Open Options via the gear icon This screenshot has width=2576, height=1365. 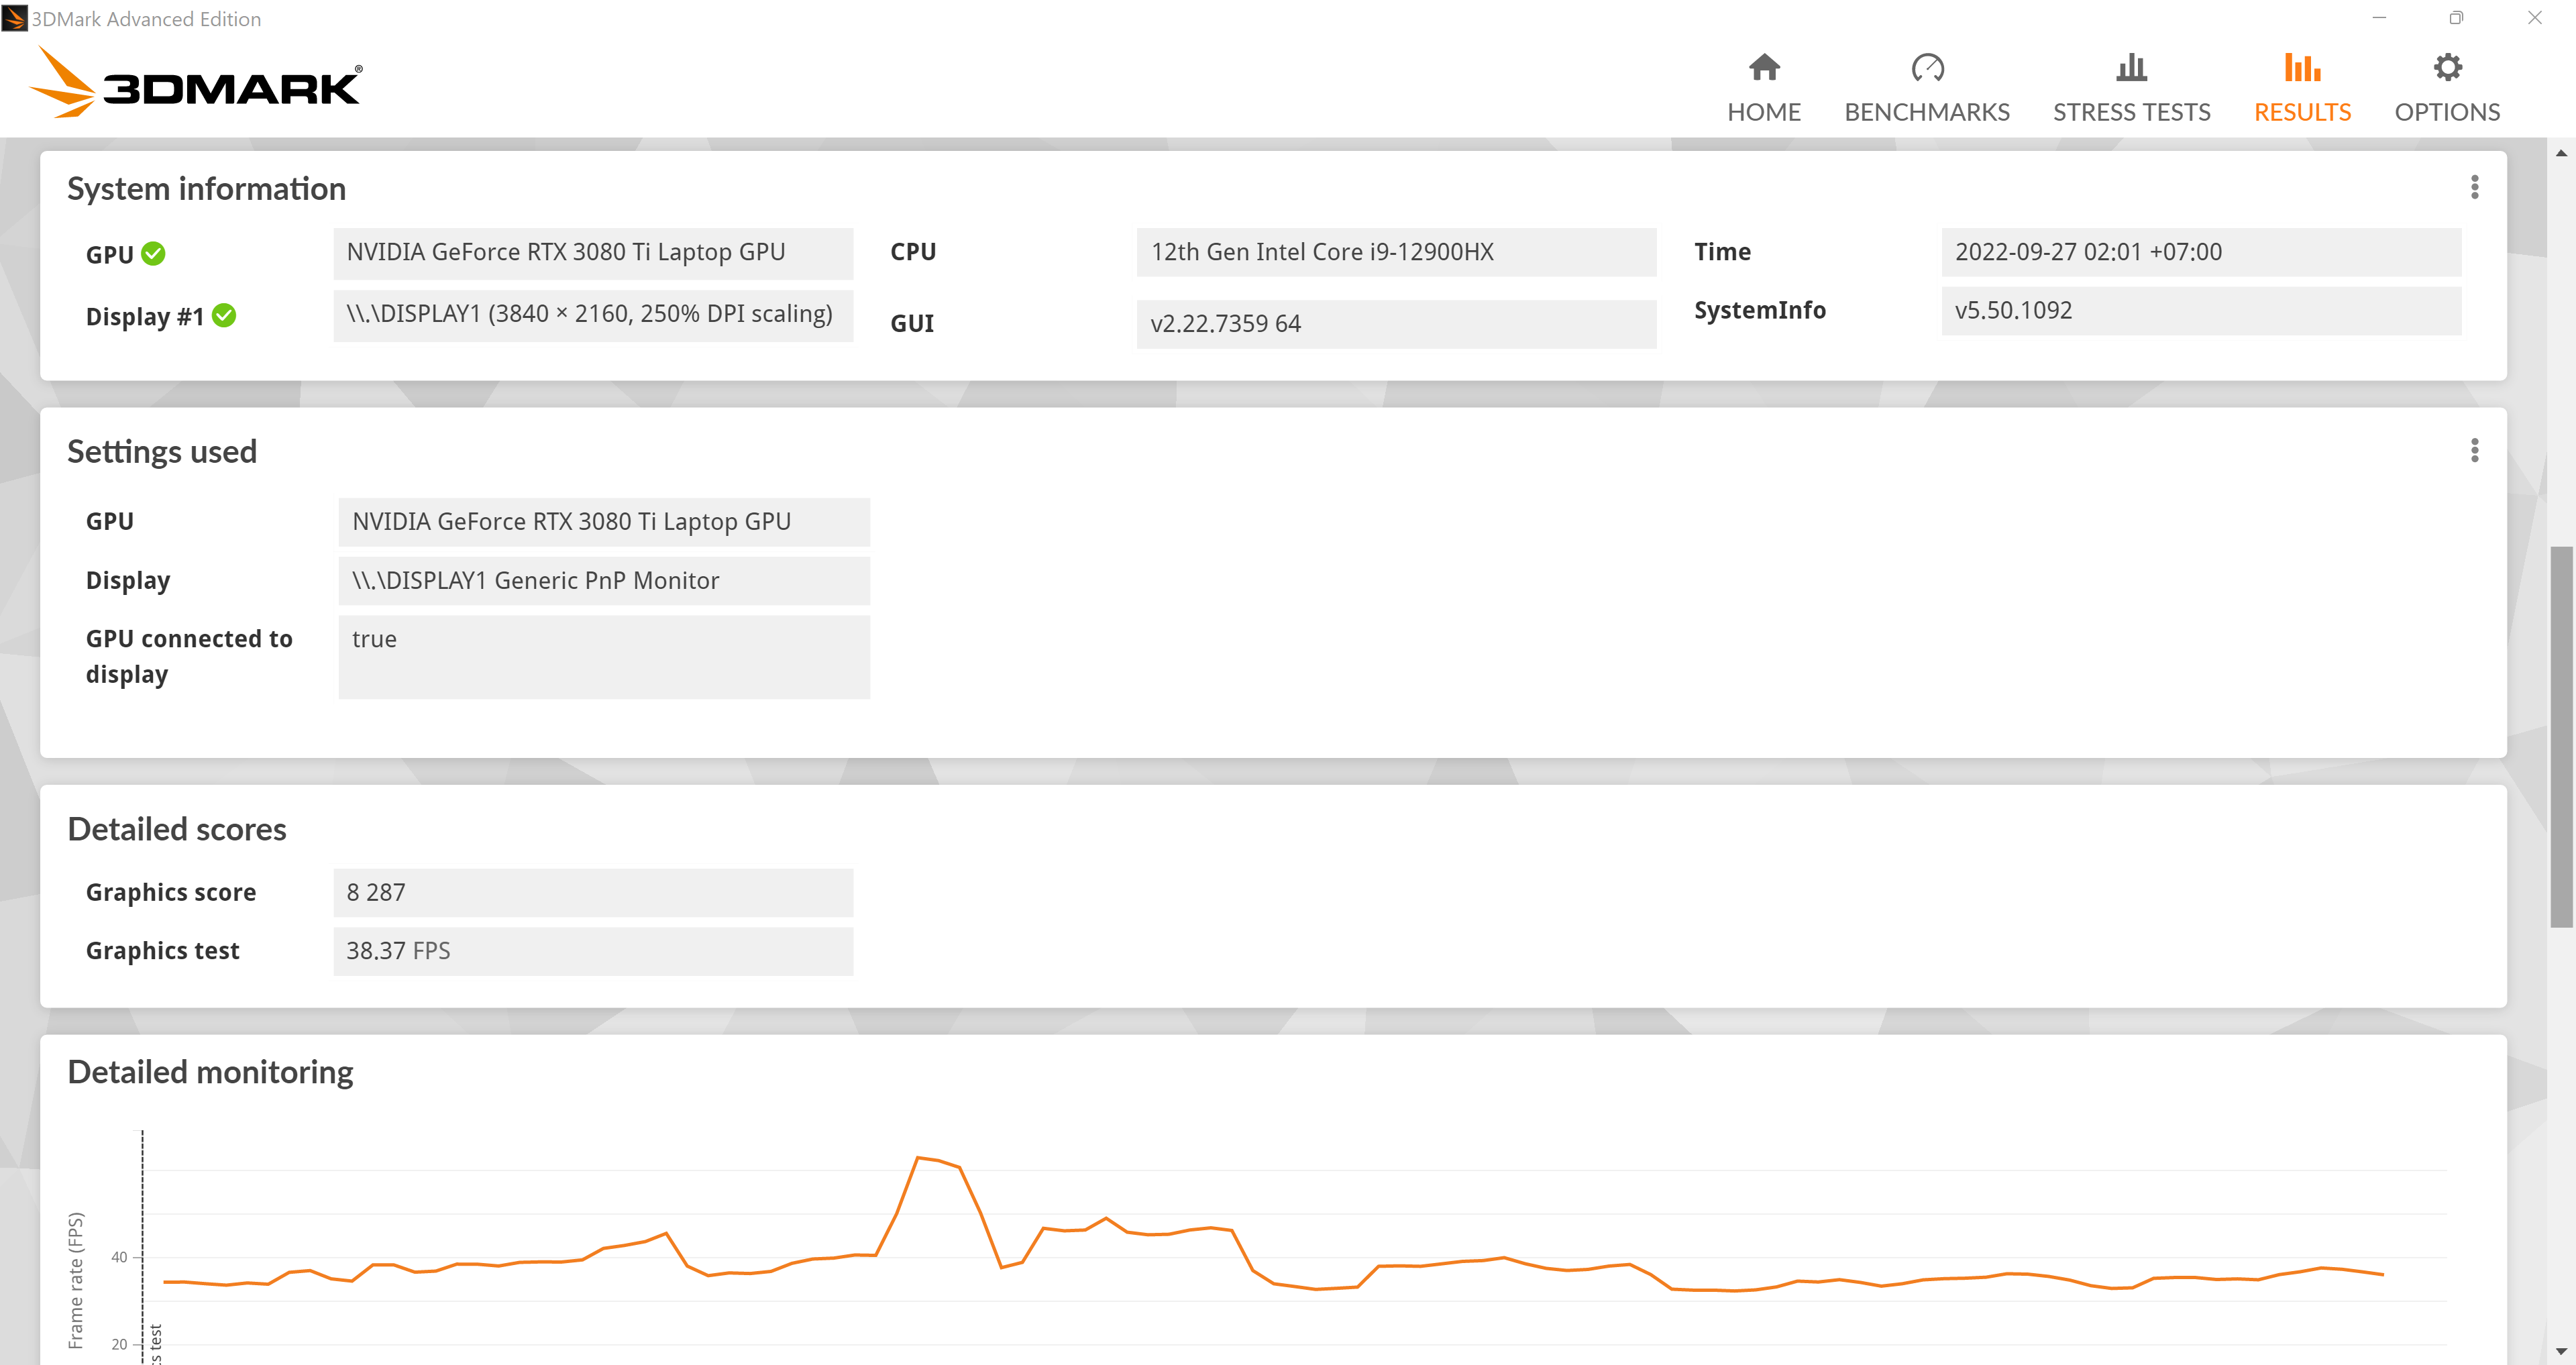[2447, 67]
